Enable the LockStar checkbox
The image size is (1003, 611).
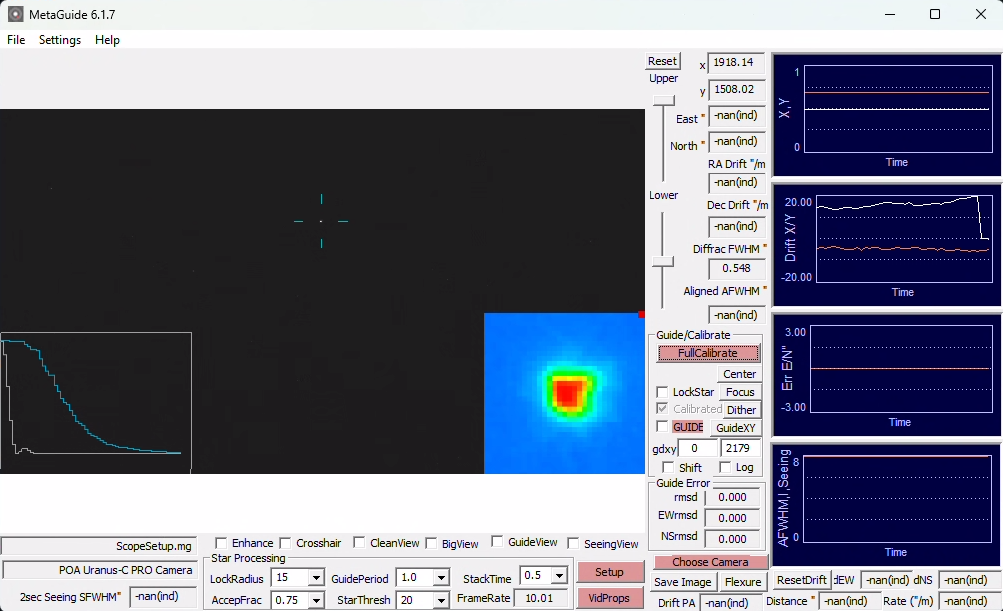coord(663,392)
